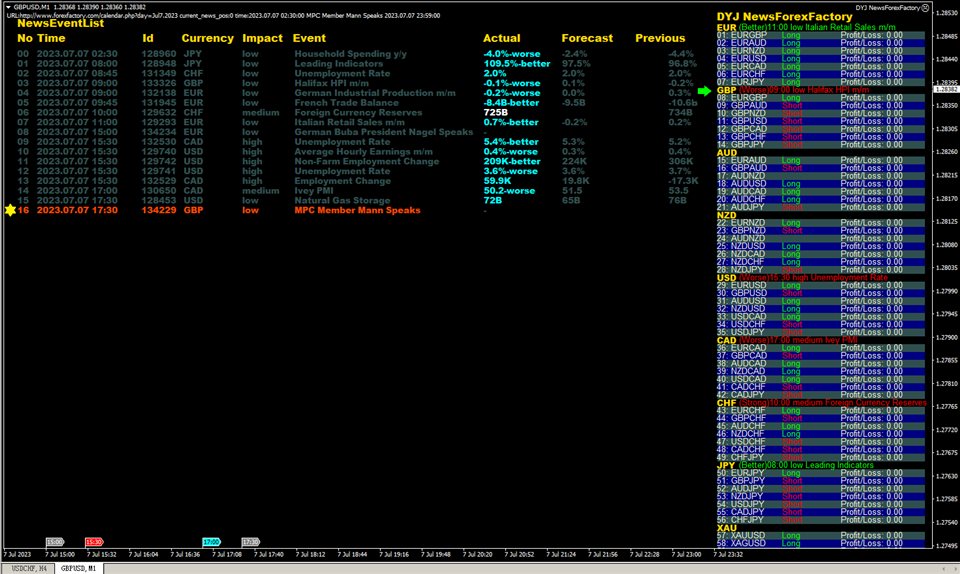Select pair row 57: XAUUSD
Screen dimensions: 960x574
click(820, 535)
